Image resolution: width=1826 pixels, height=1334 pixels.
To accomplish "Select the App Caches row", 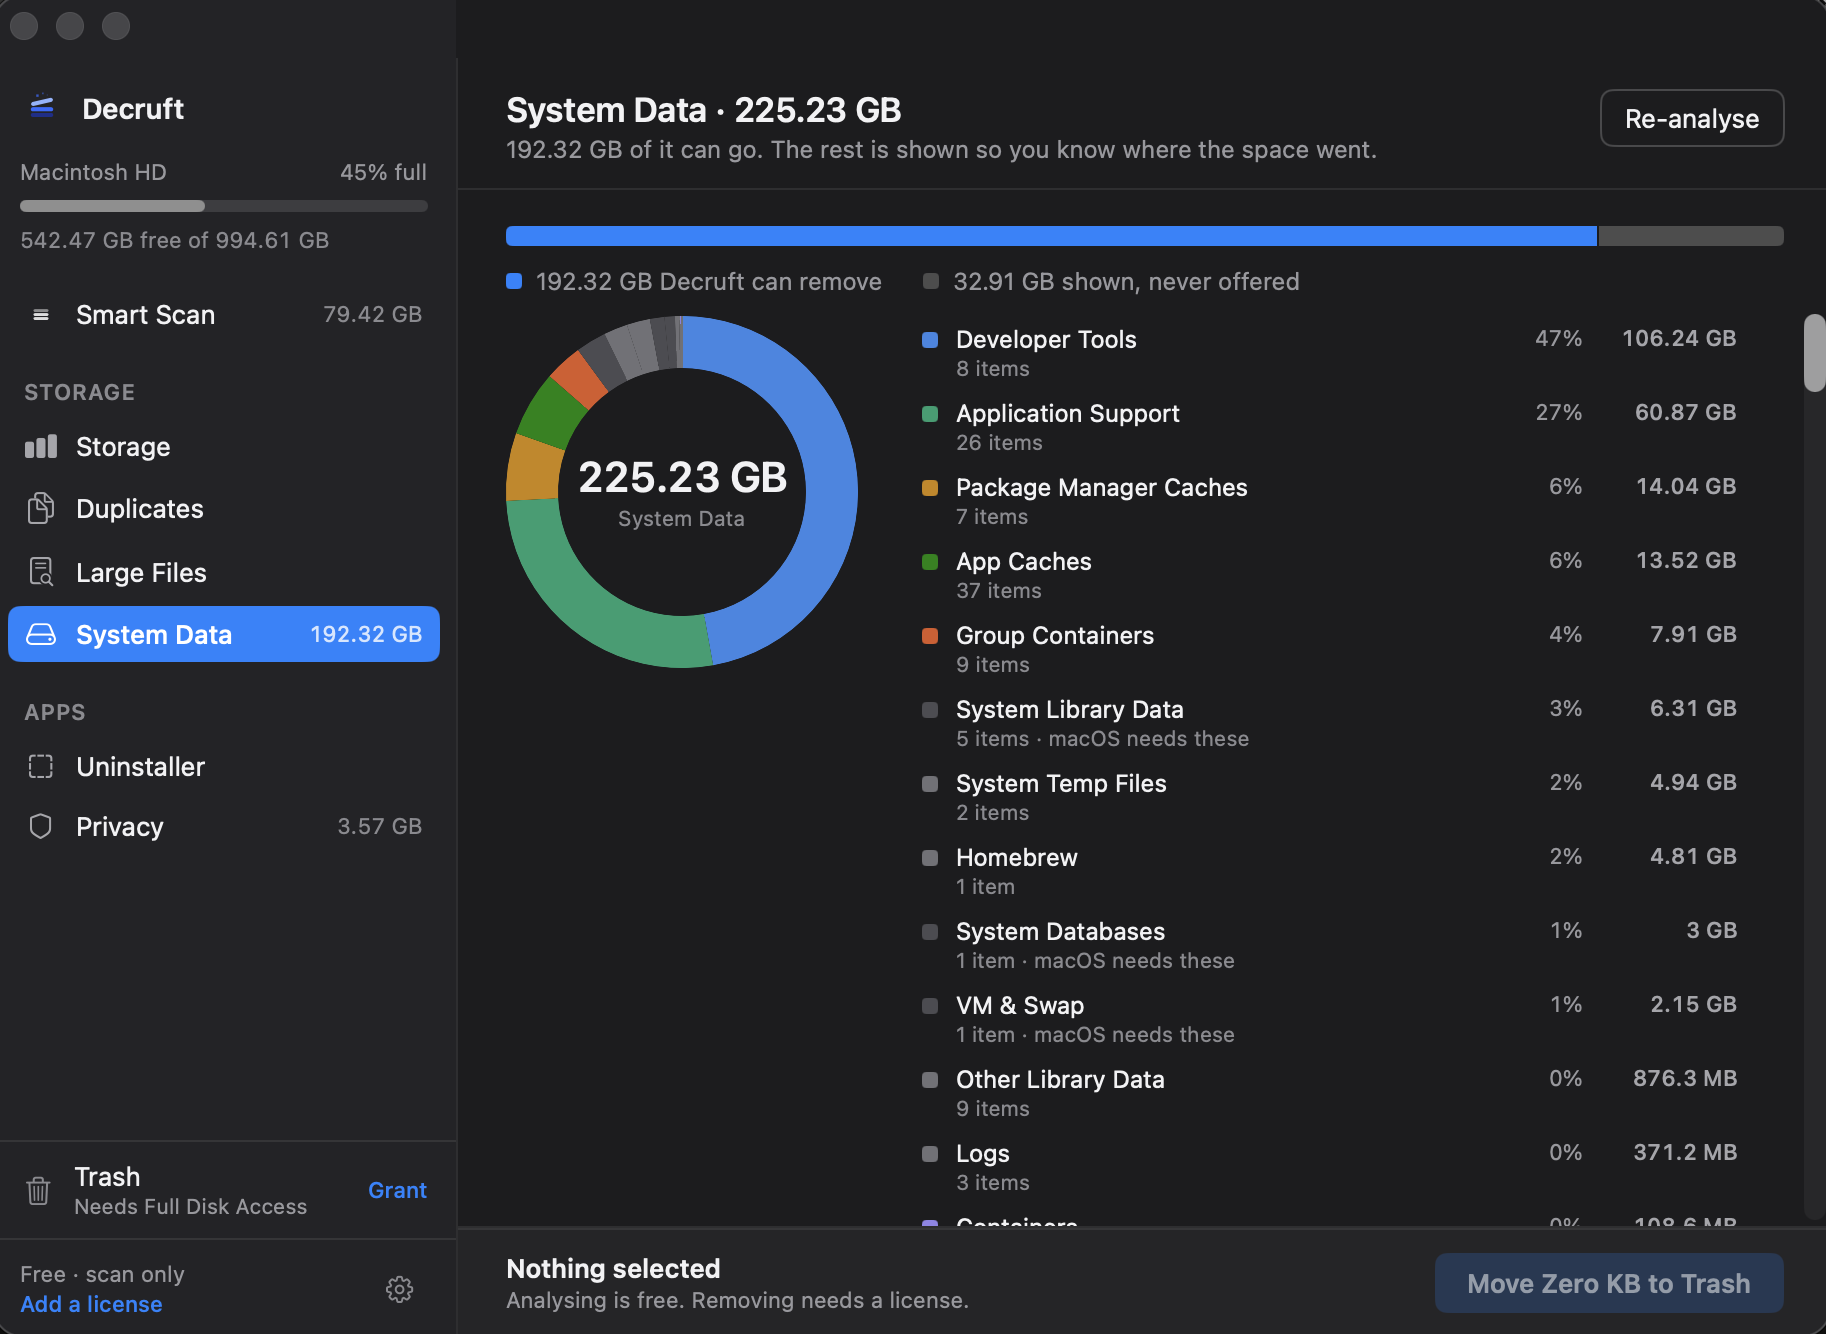I will (1329, 575).
